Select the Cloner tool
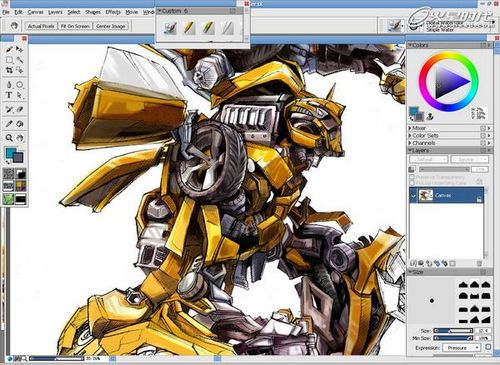The width and height of the screenshot is (500, 365). coord(9,109)
